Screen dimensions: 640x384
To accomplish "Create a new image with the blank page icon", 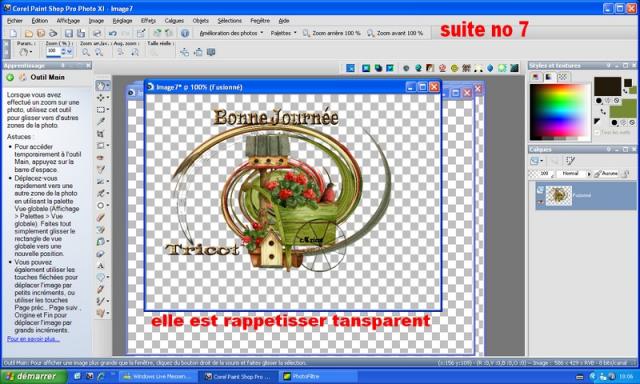I will pos(13,33).
